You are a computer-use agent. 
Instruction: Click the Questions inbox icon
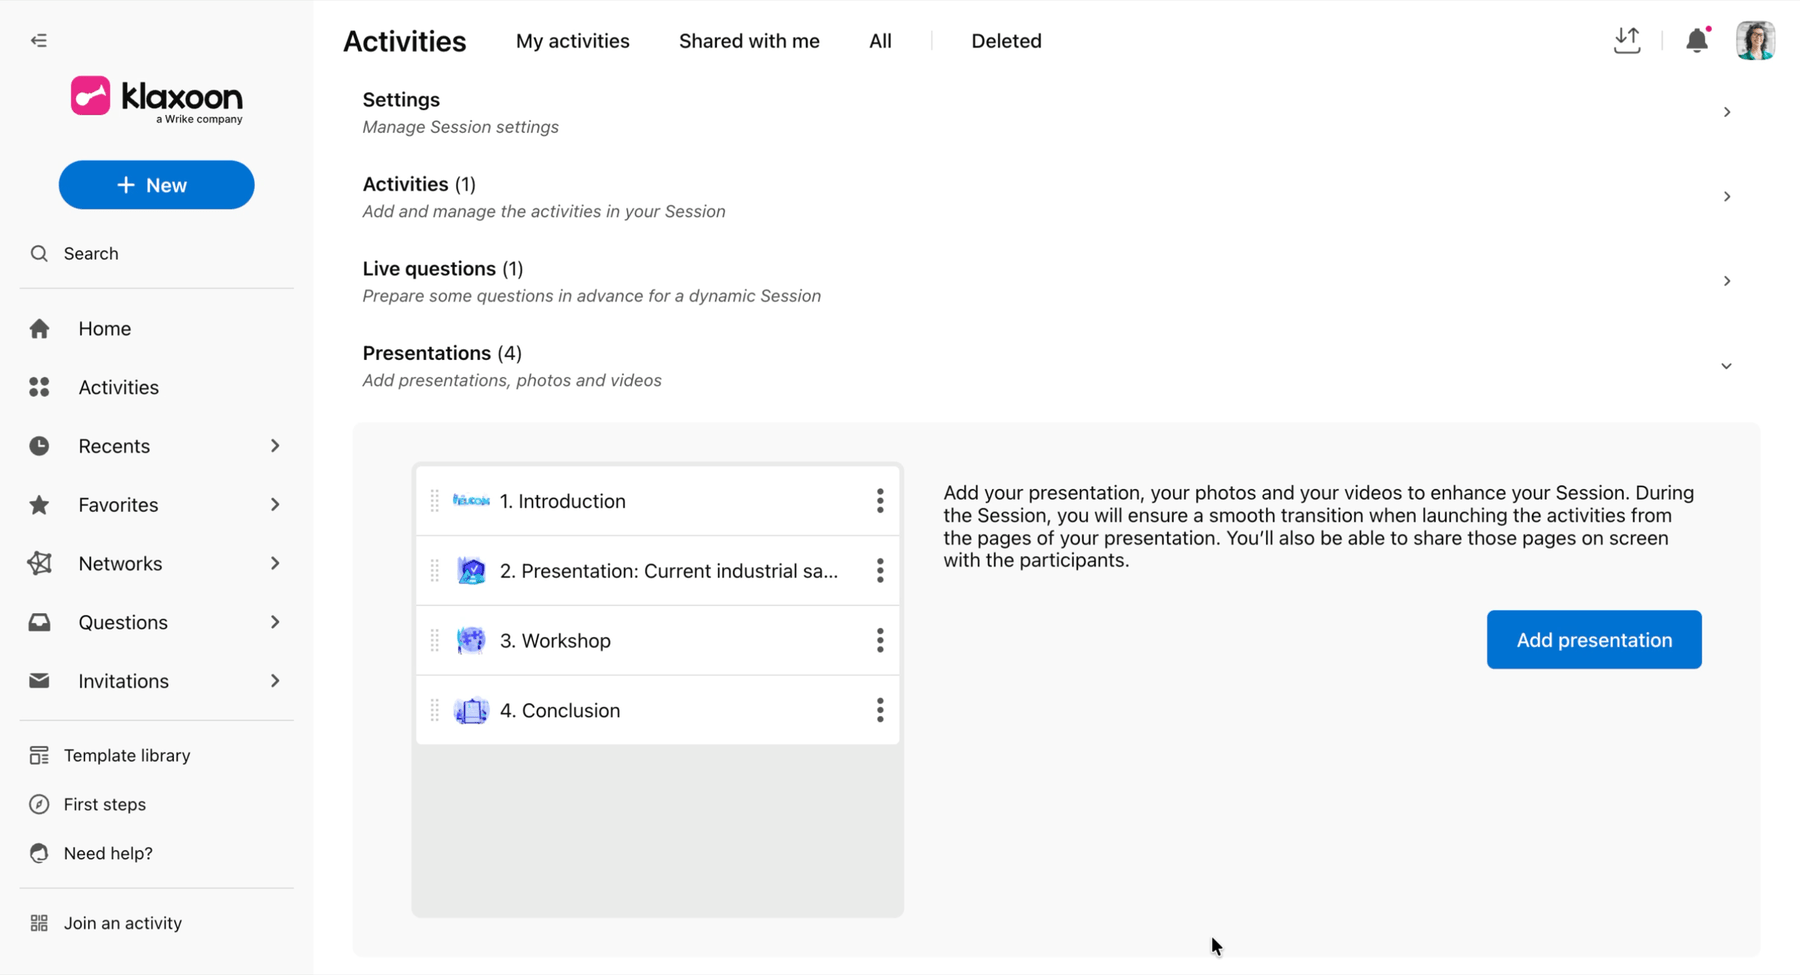(39, 622)
